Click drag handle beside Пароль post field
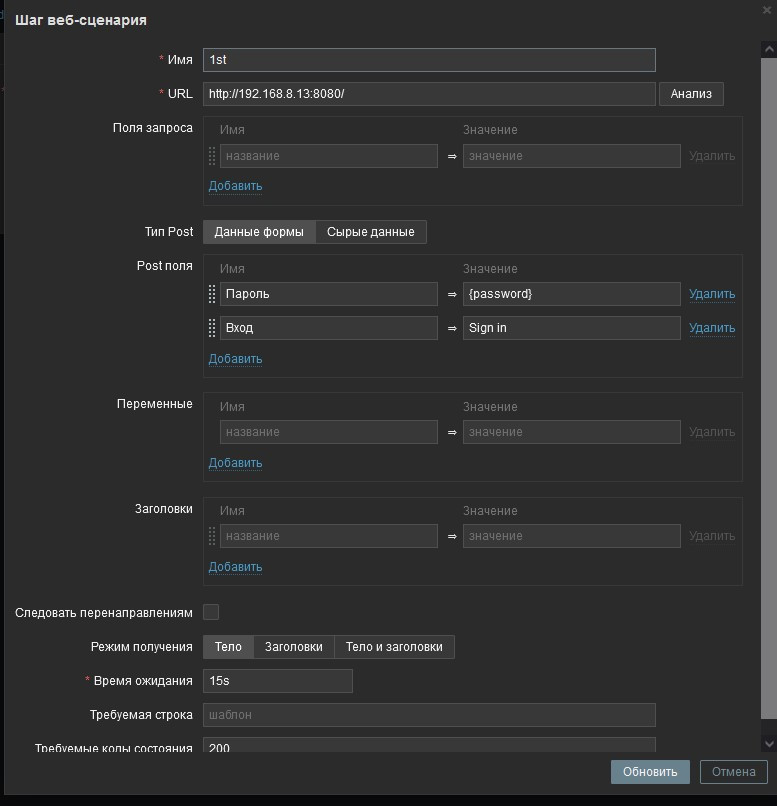The width and height of the screenshot is (777, 806). [212, 294]
